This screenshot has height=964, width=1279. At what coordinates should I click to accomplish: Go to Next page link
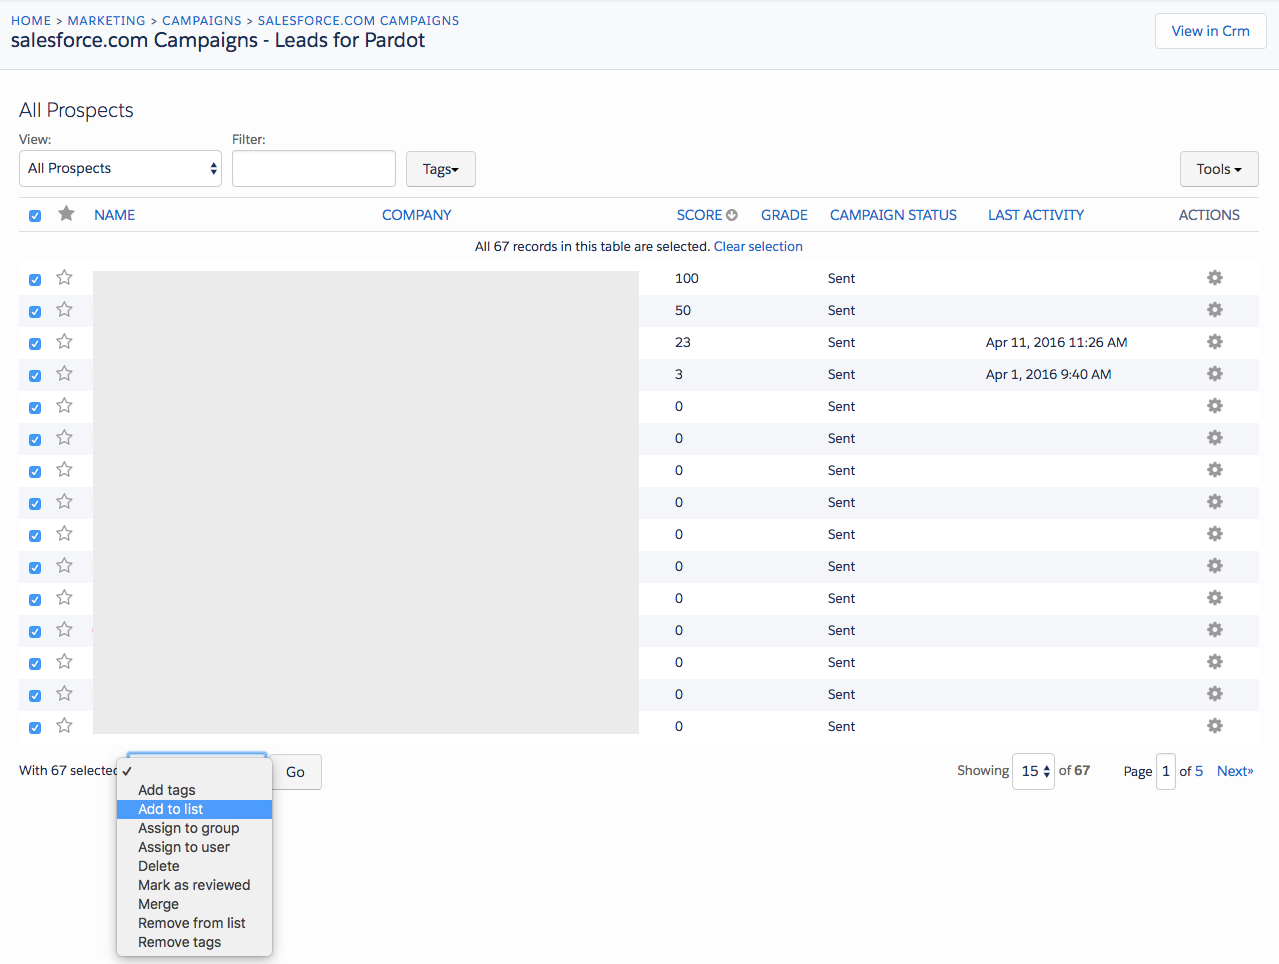(x=1235, y=771)
